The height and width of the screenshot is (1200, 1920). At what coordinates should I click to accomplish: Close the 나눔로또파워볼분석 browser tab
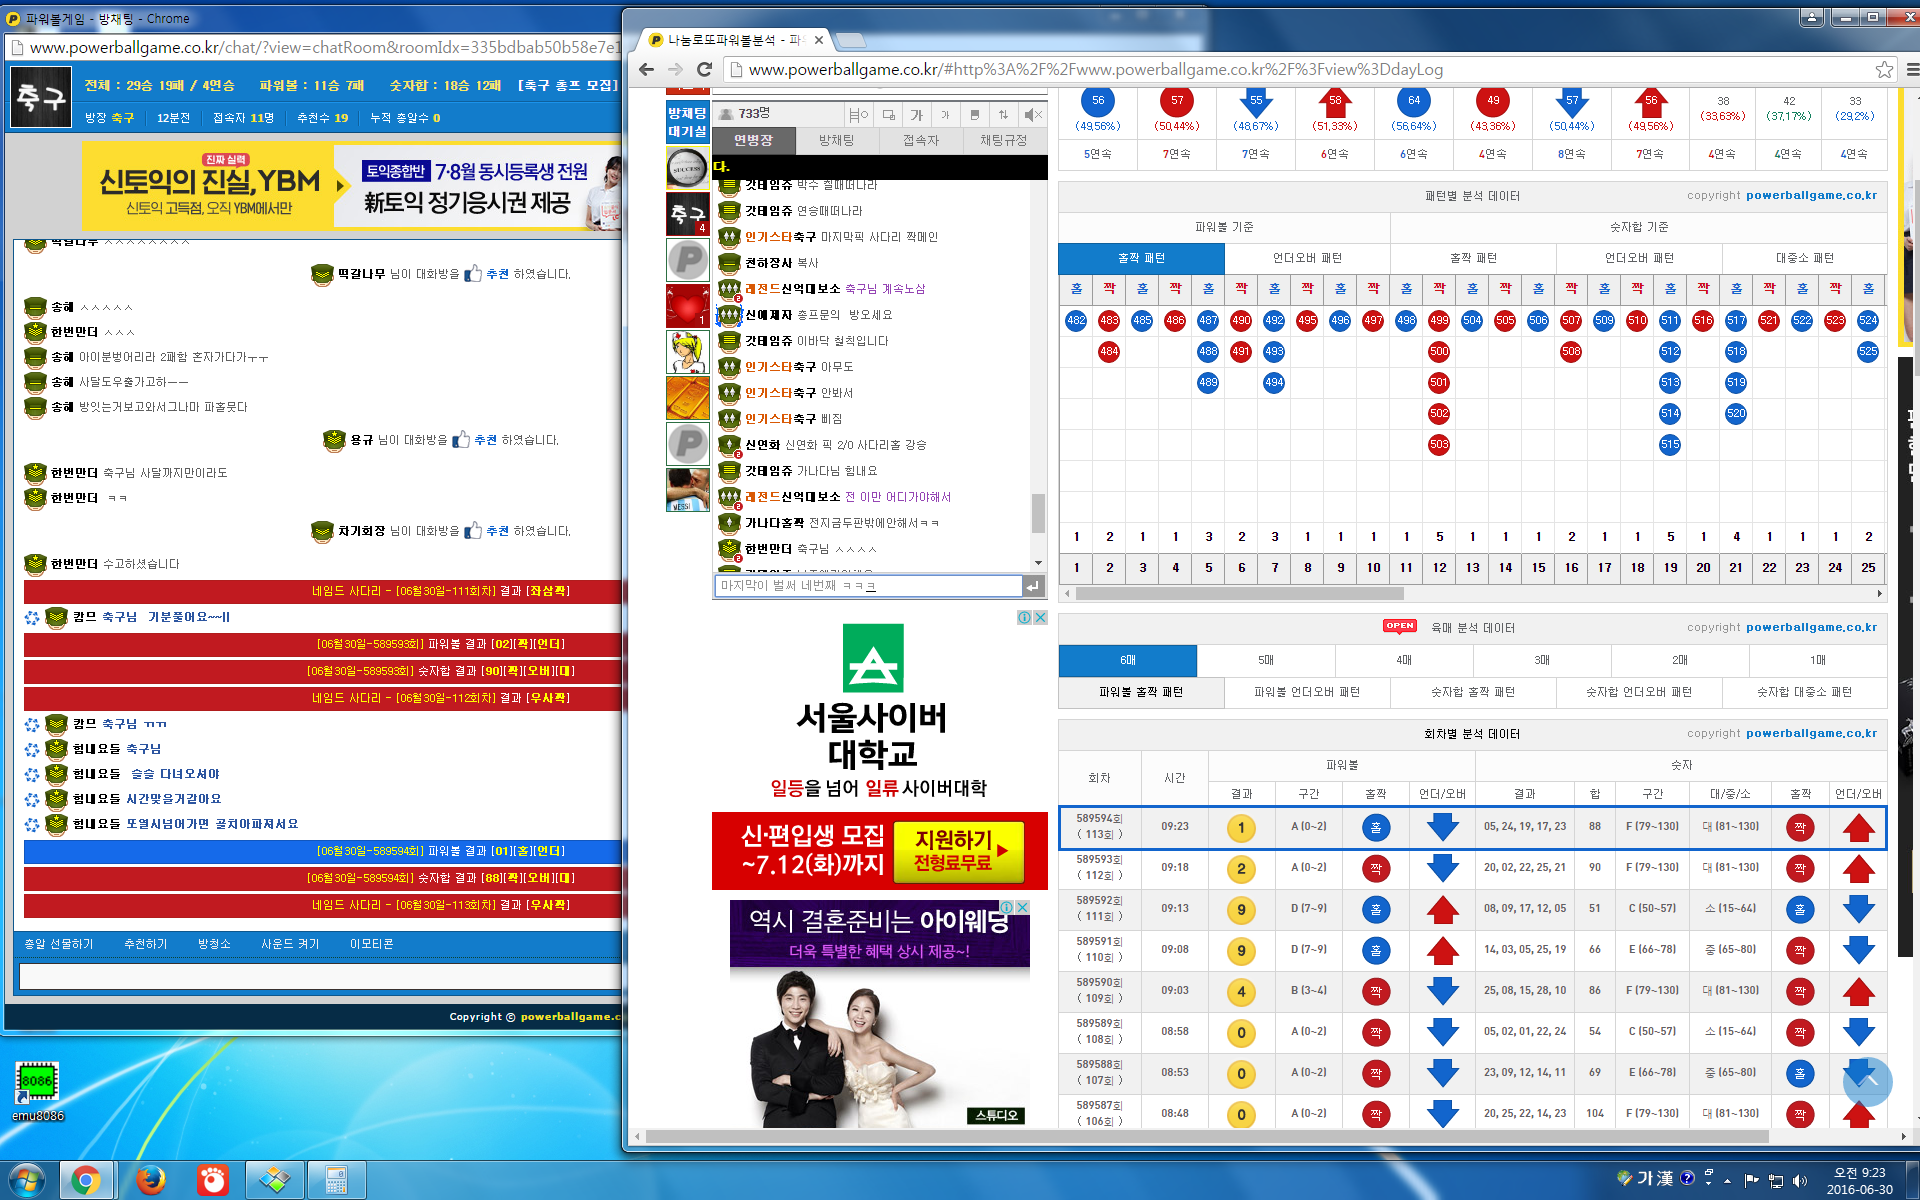click(x=819, y=40)
